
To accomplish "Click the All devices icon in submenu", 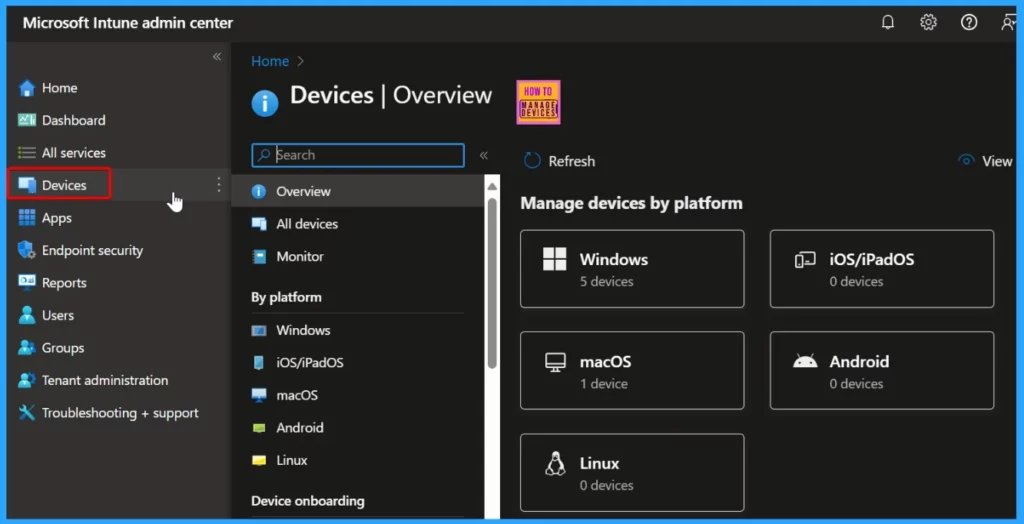I will coord(259,224).
